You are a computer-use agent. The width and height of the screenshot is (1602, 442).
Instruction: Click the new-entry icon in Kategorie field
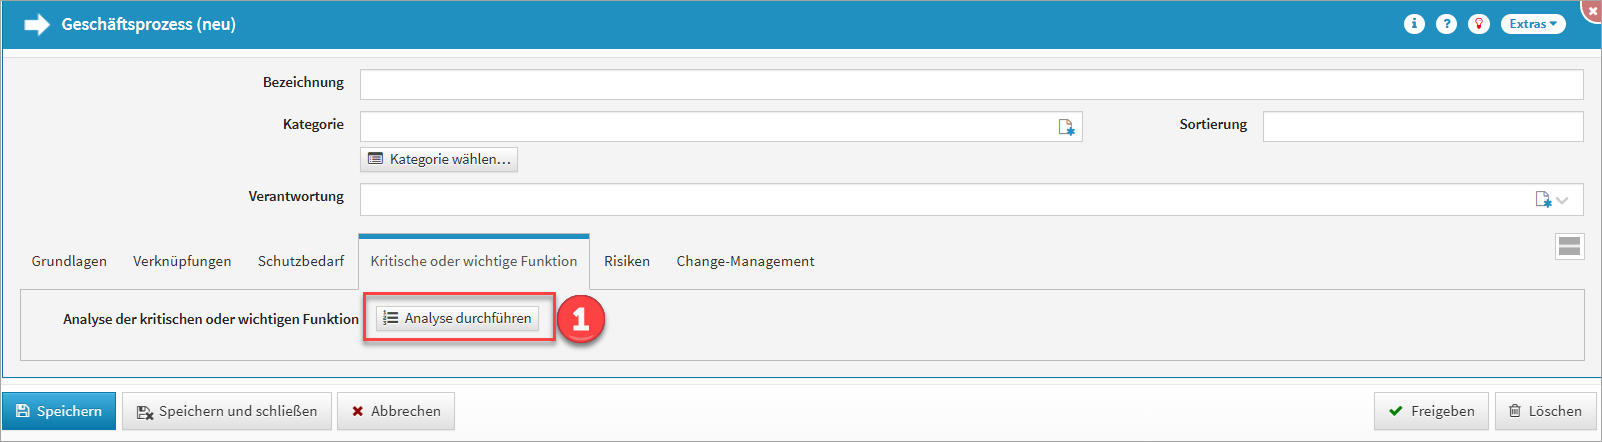1067,127
